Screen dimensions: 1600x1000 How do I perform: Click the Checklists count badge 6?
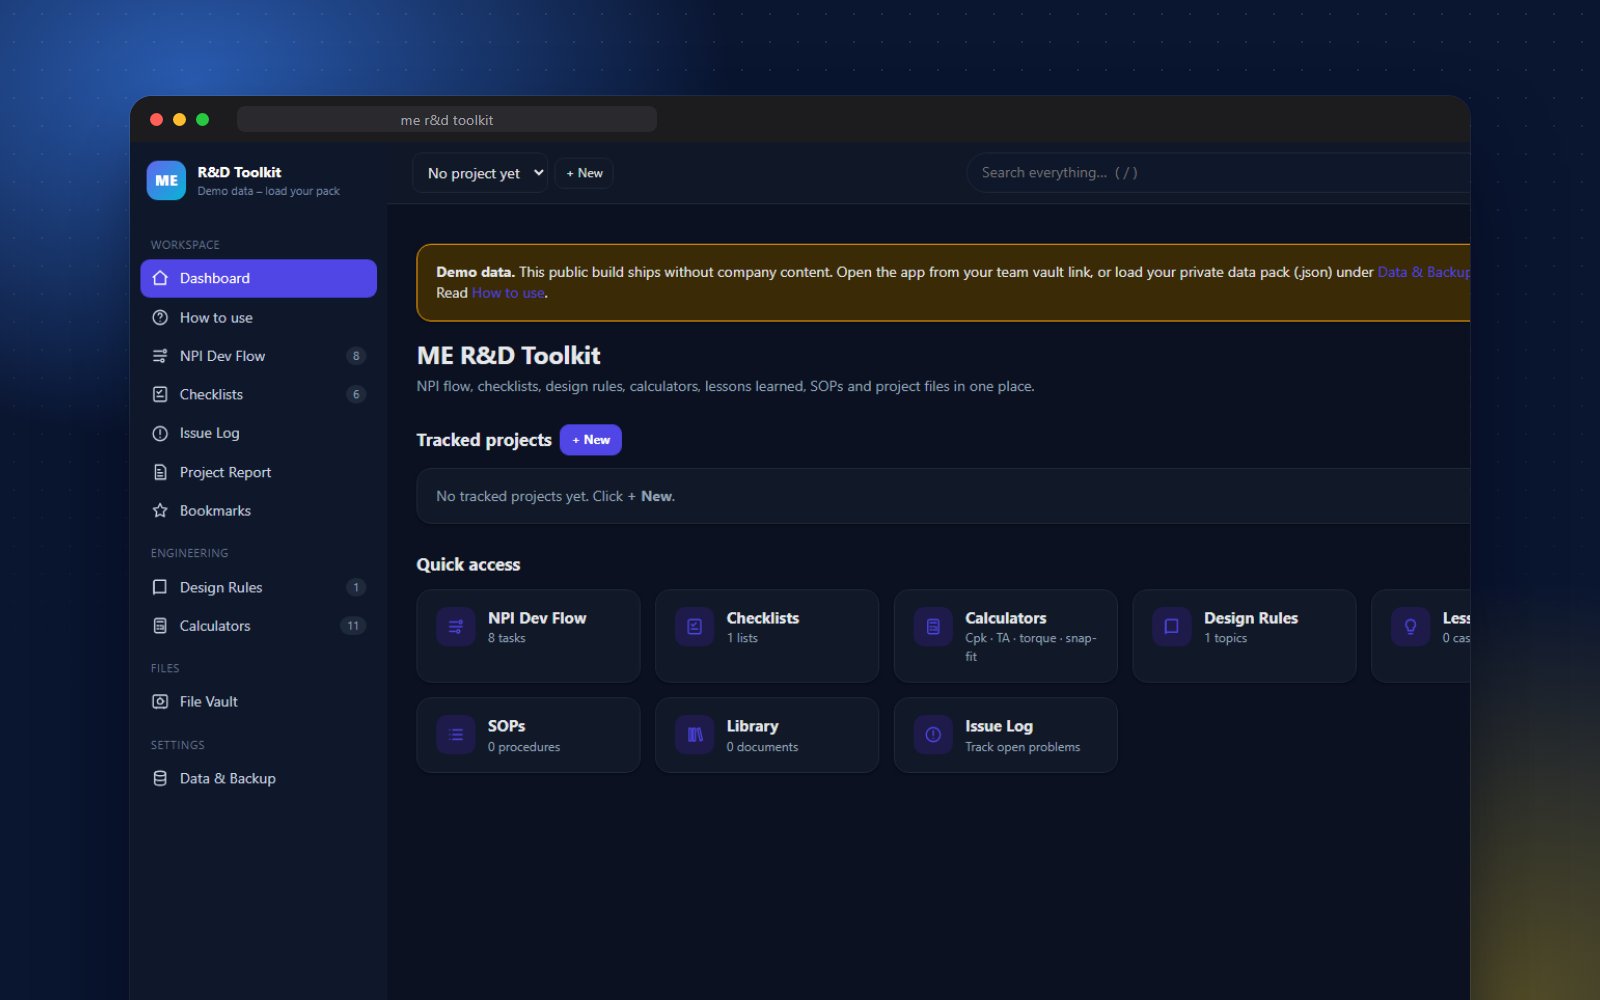coord(355,394)
